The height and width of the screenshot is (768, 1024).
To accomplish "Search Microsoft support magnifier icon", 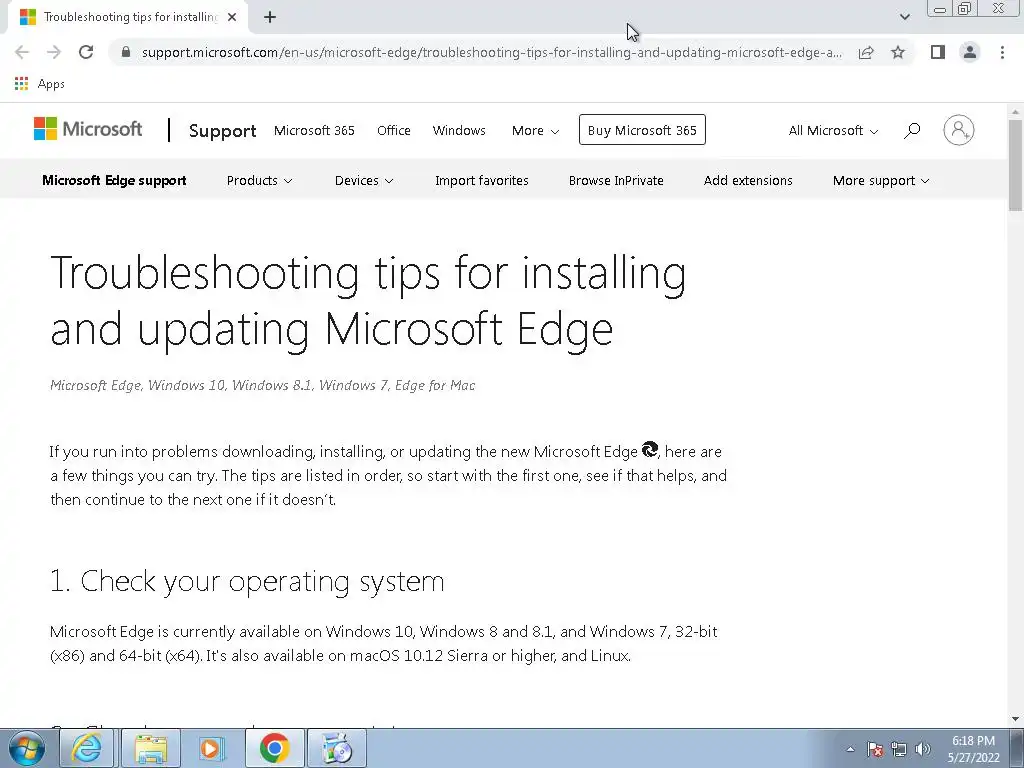I will tap(912, 131).
